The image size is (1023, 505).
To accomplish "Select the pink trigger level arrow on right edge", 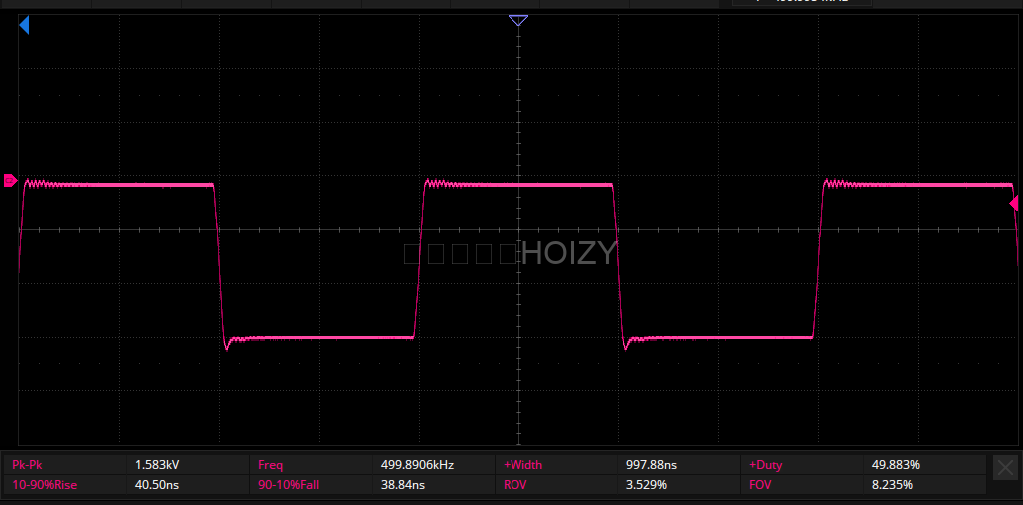I will [1014, 204].
